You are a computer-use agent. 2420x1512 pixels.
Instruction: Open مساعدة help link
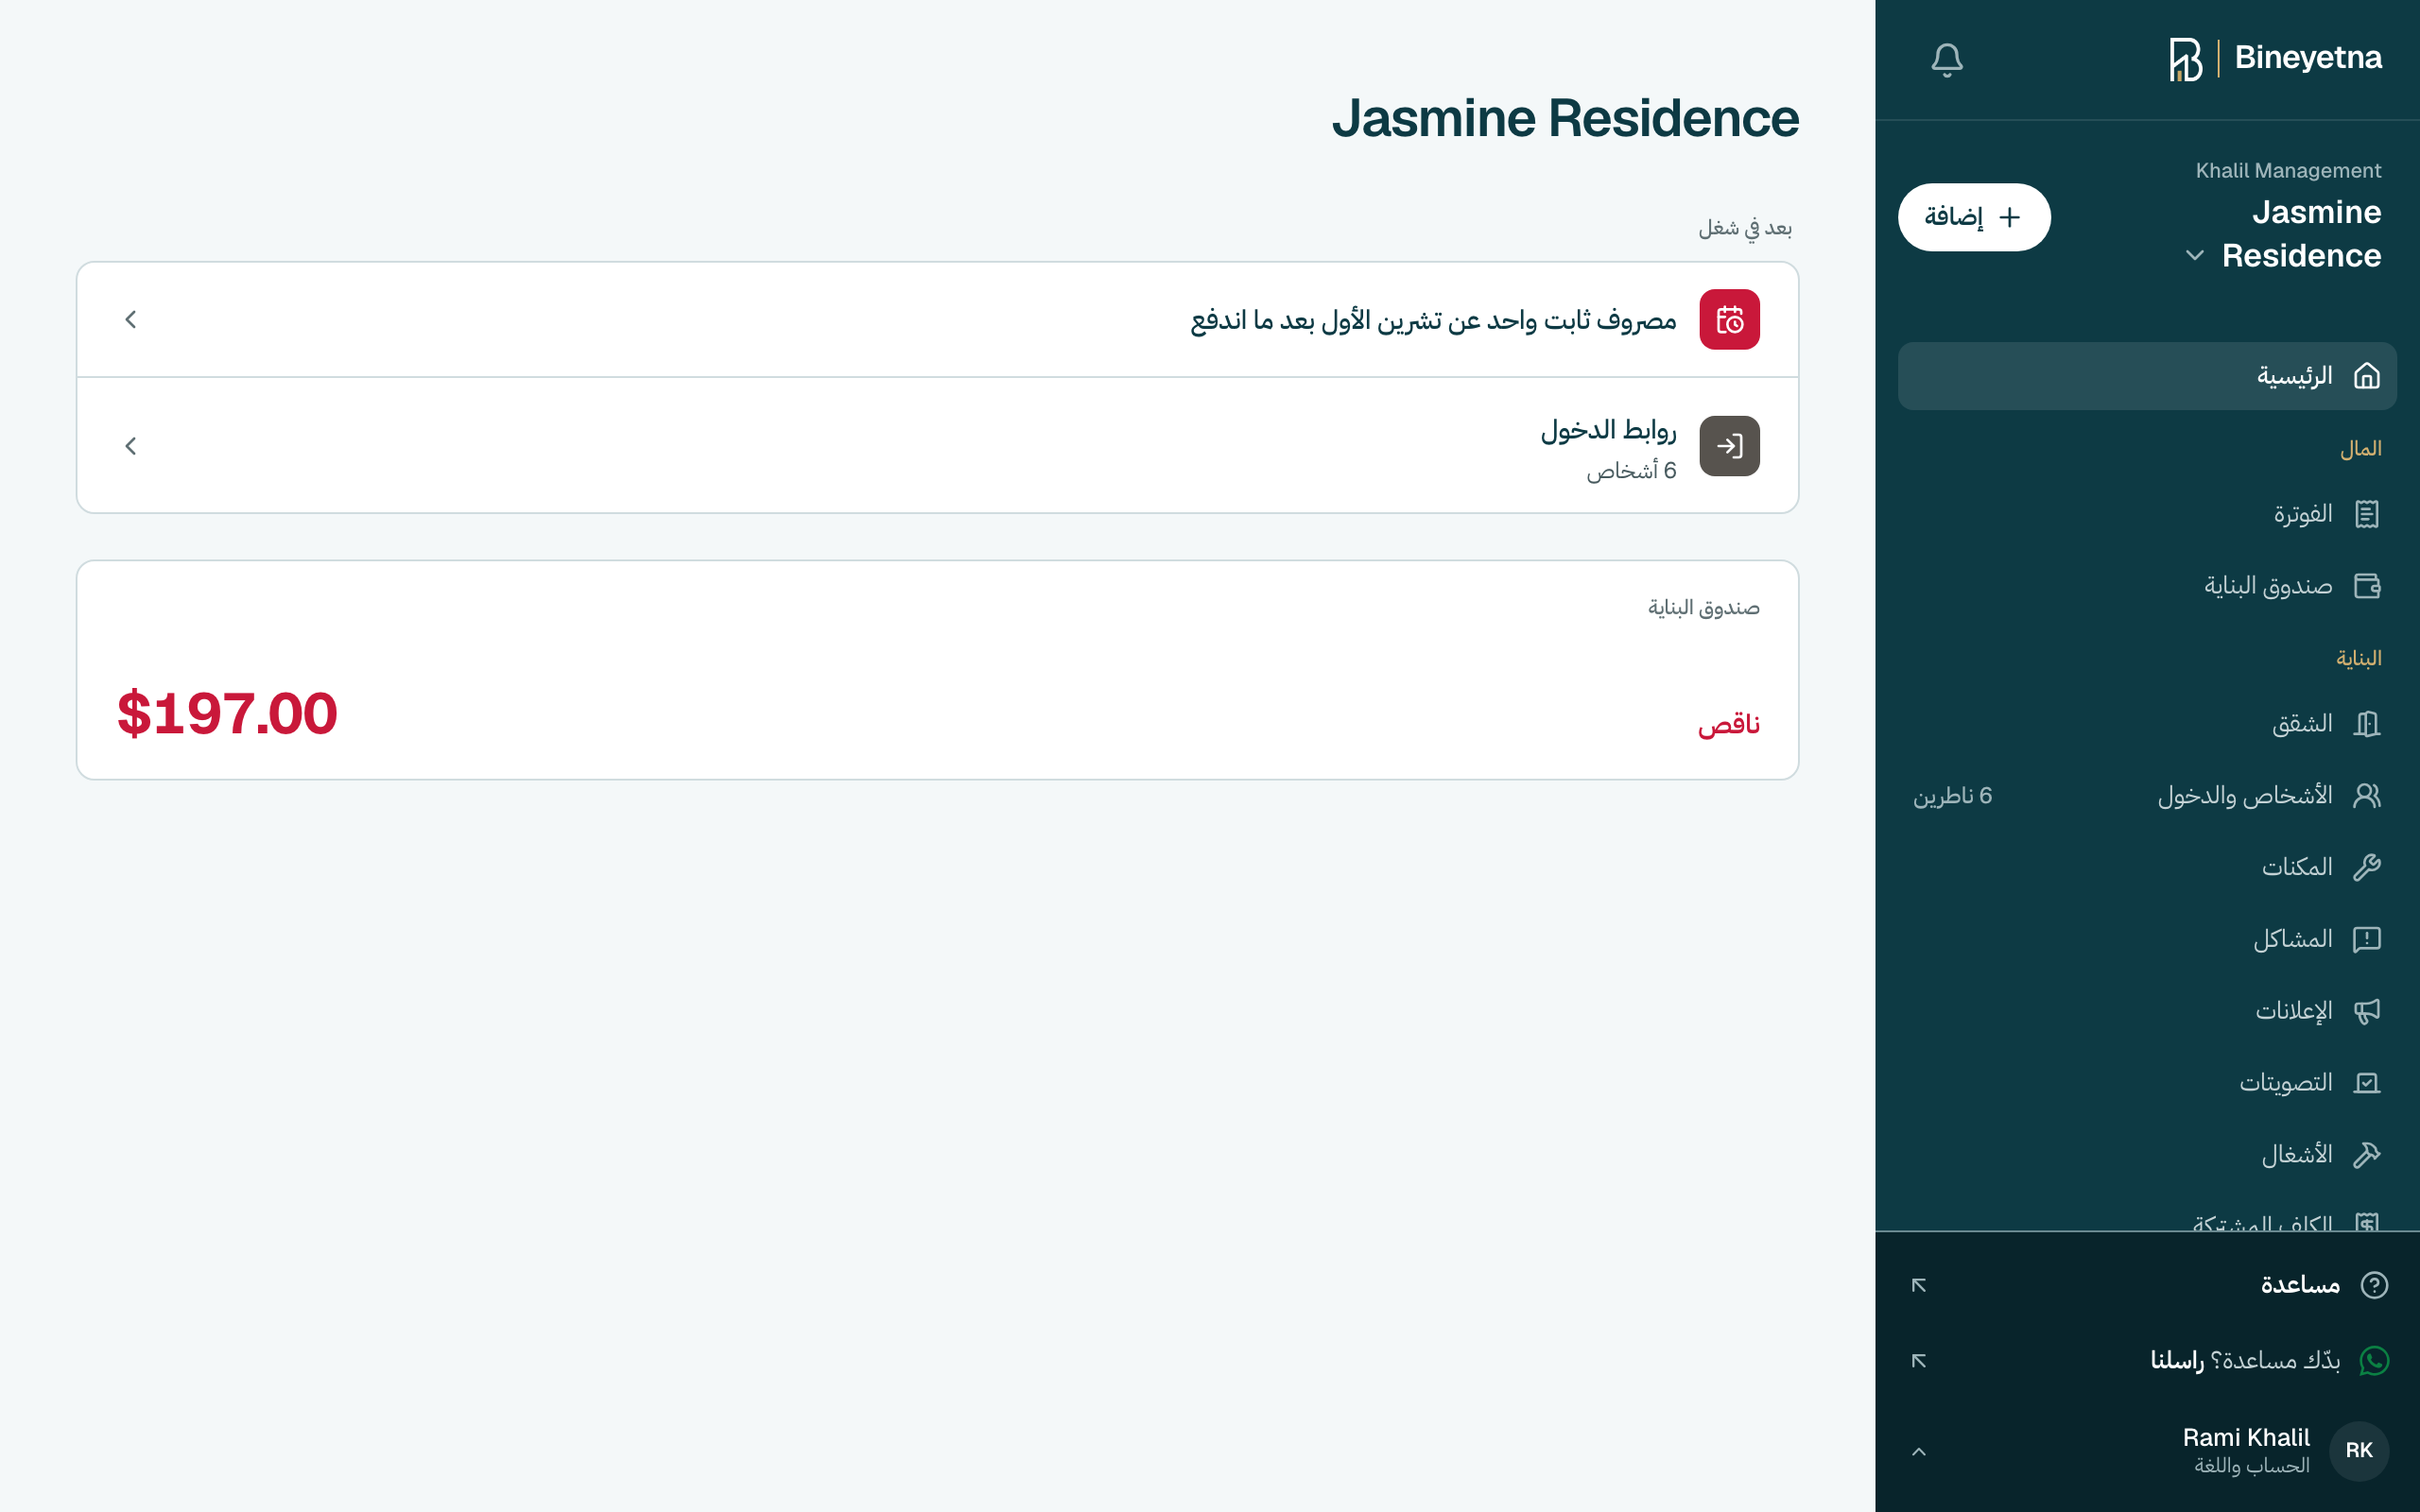tap(2146, 1285)
